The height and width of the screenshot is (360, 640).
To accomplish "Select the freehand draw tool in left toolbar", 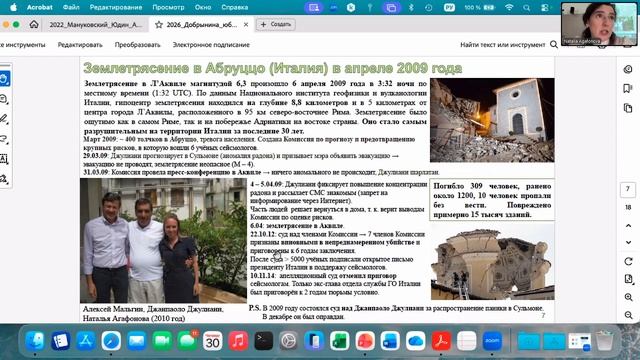I will [4, 139].
